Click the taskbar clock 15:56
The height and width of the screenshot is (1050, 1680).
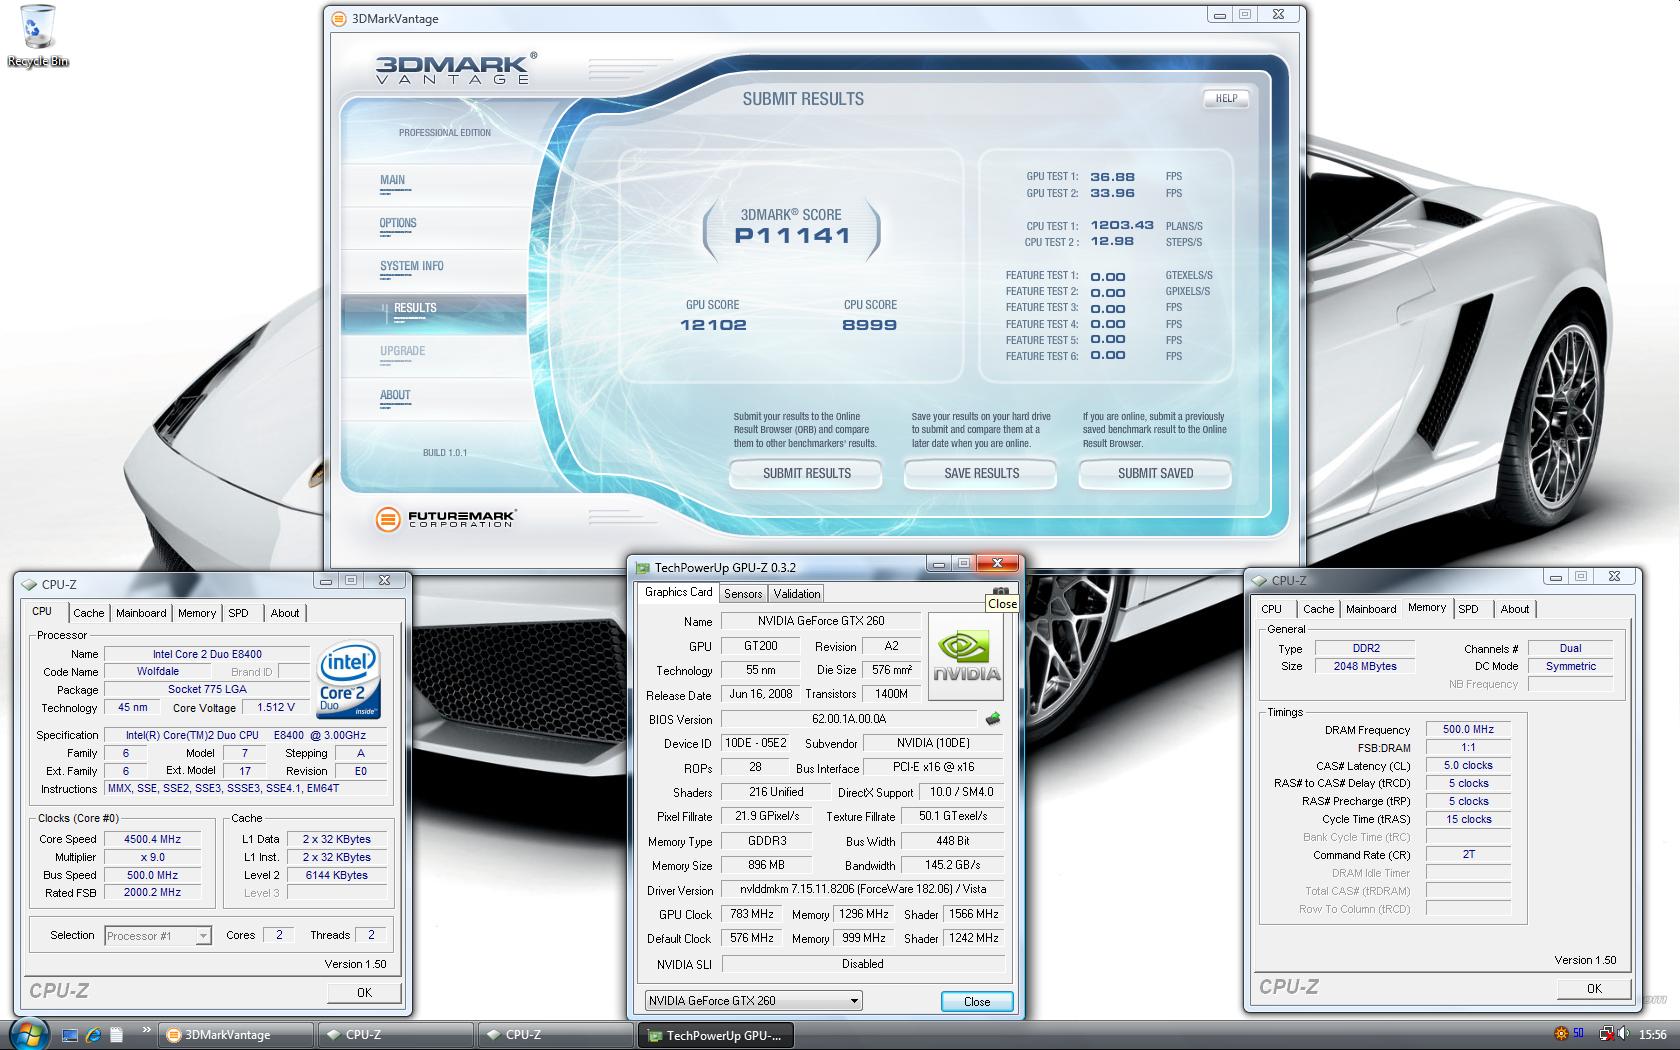pyautogui.click(x=1653, y=1035)
